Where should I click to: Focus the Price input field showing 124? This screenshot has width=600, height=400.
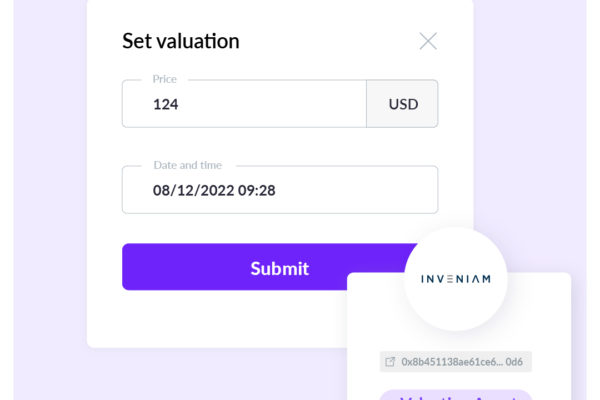tap(244, 104)
